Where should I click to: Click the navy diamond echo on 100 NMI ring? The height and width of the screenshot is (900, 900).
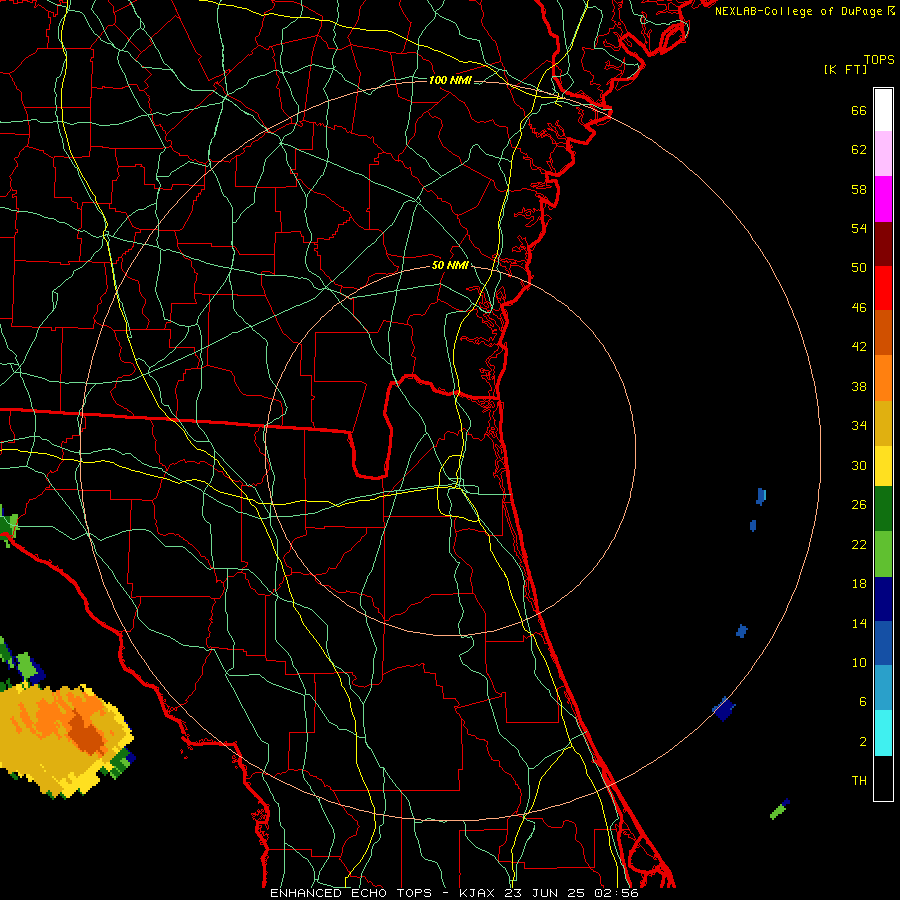[723, 709]
